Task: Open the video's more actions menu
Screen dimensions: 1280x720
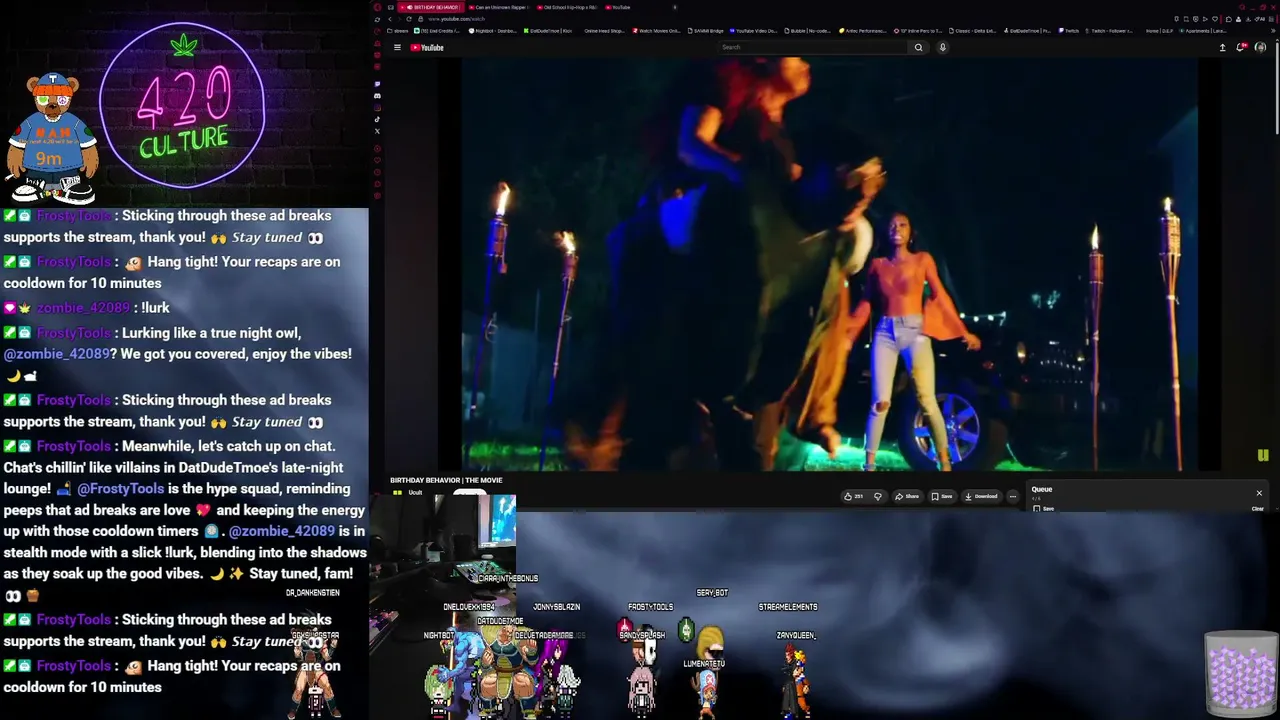Action: coord(1012,496)
